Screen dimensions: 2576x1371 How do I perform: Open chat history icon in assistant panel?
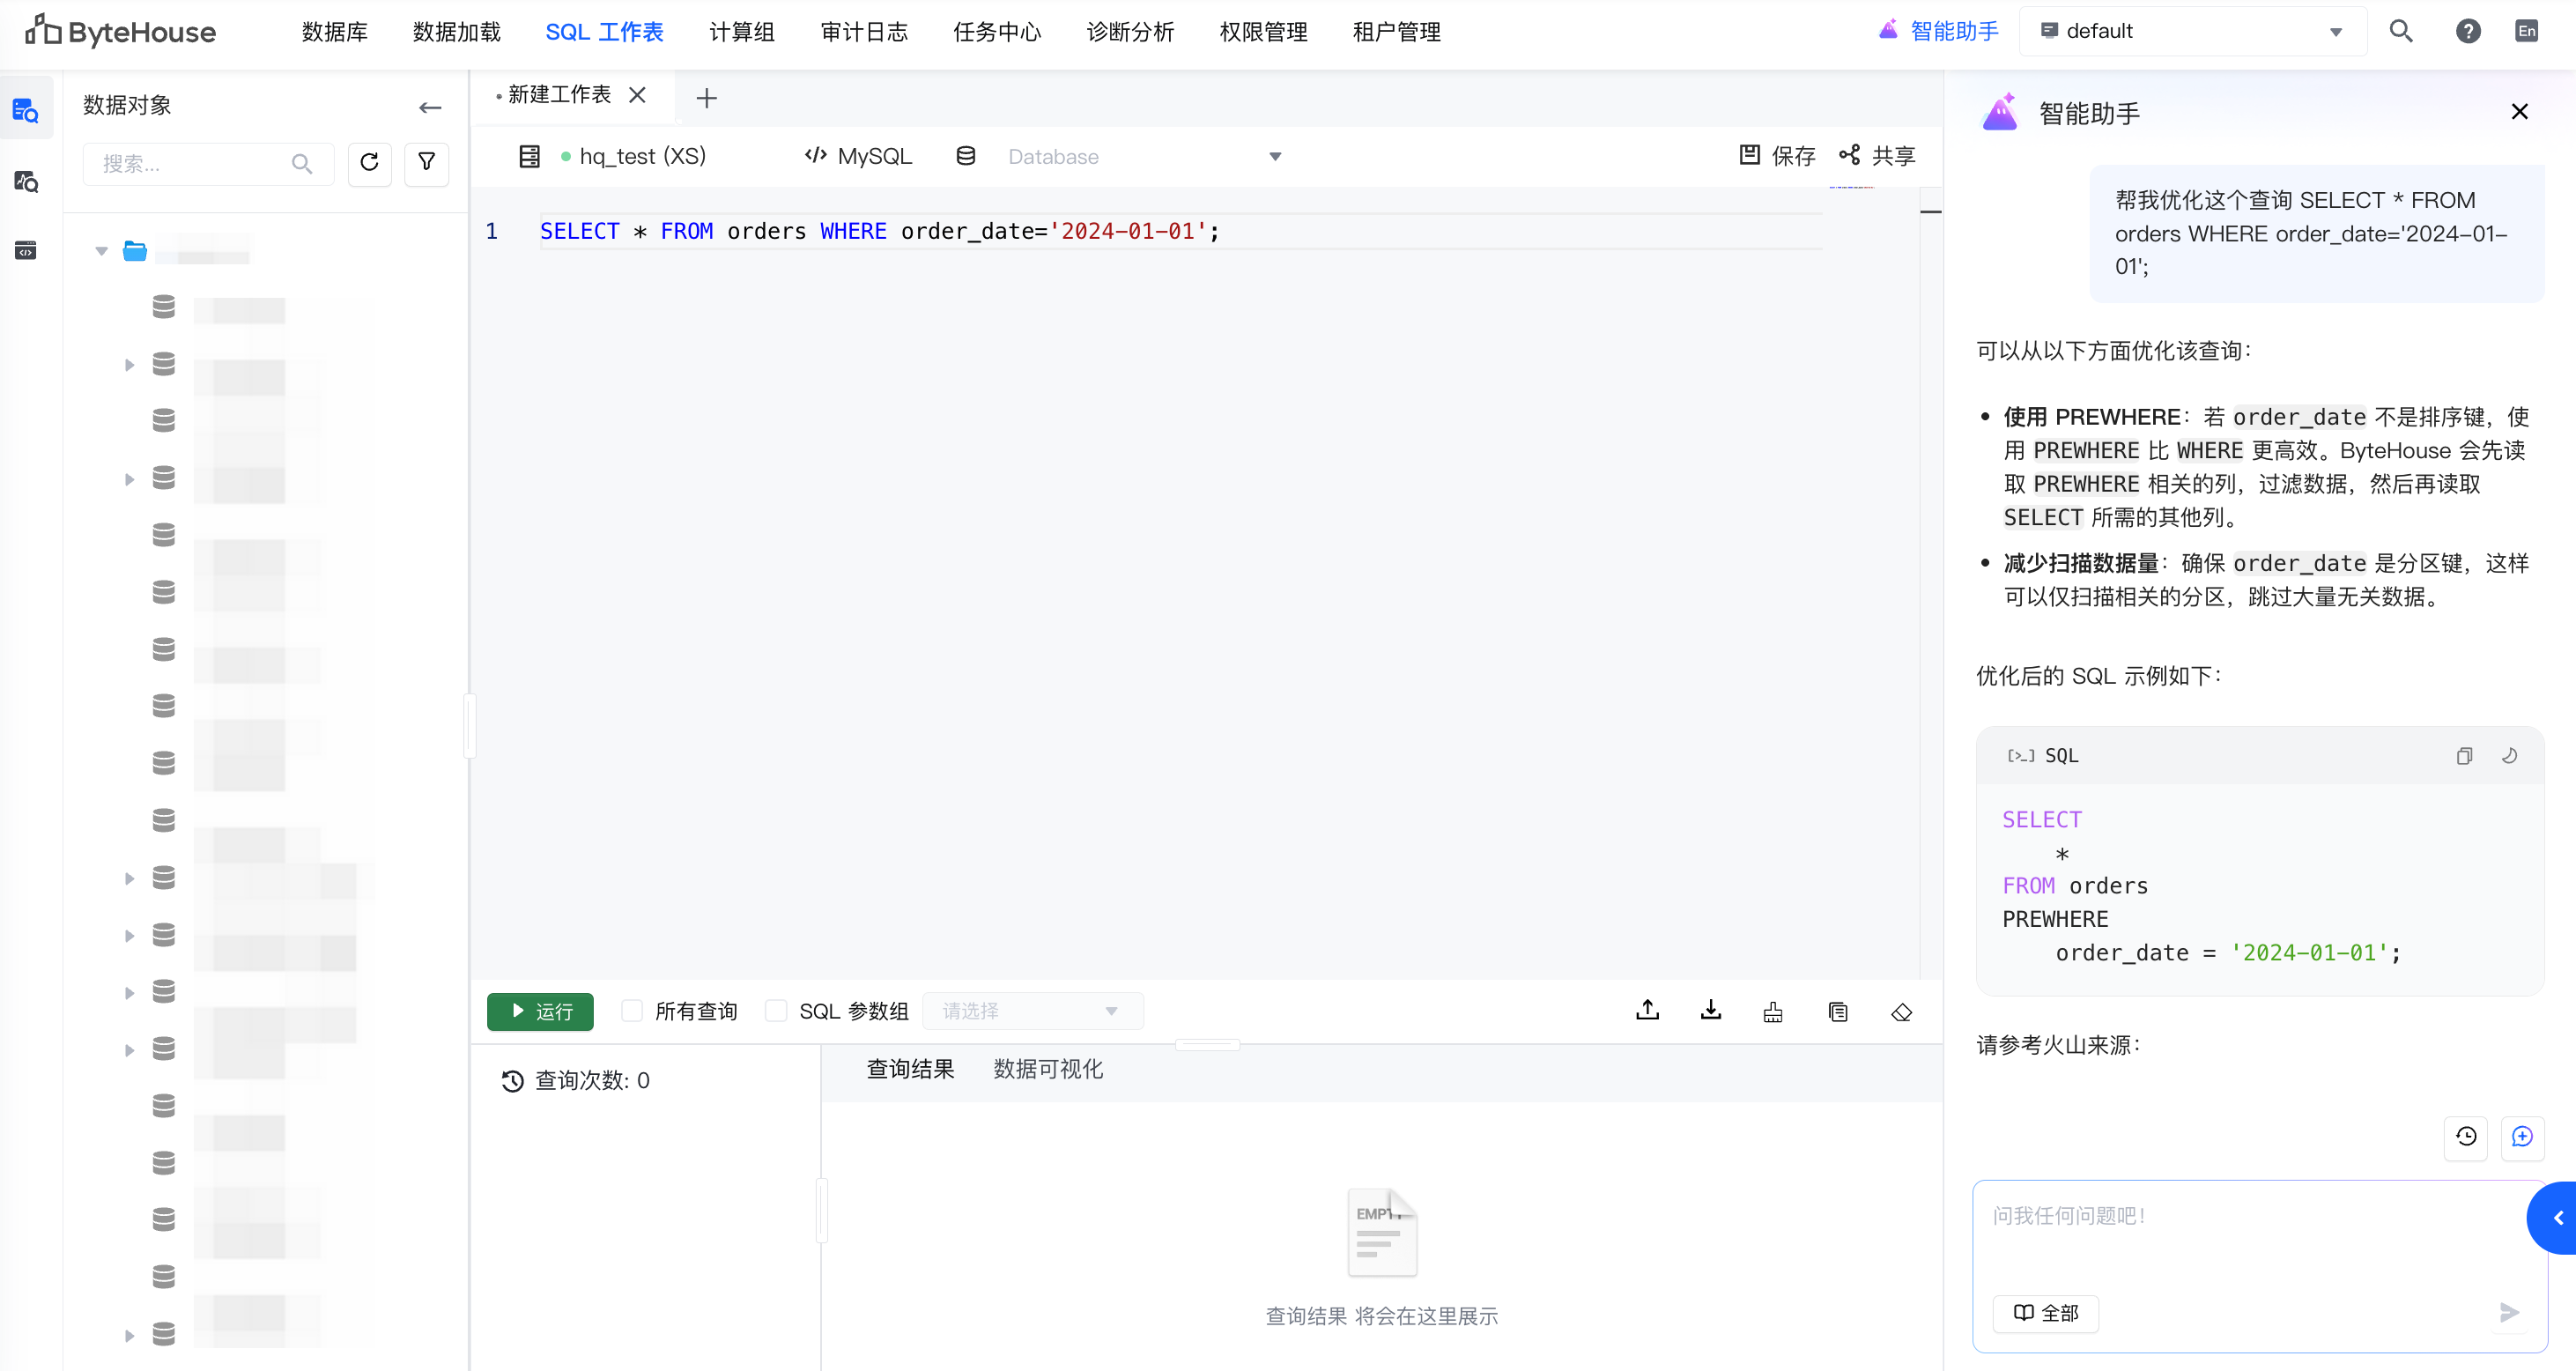pyautogui.click(x=2465, y=1137)
